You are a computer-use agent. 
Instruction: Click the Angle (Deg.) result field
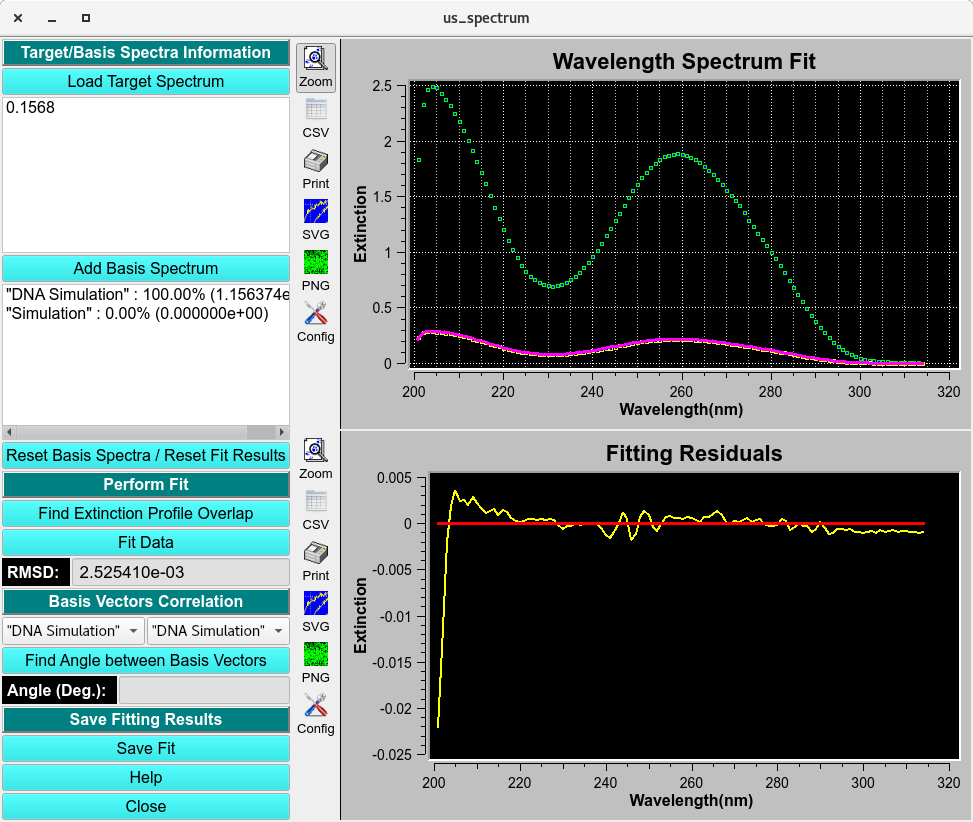coord(203,690)
